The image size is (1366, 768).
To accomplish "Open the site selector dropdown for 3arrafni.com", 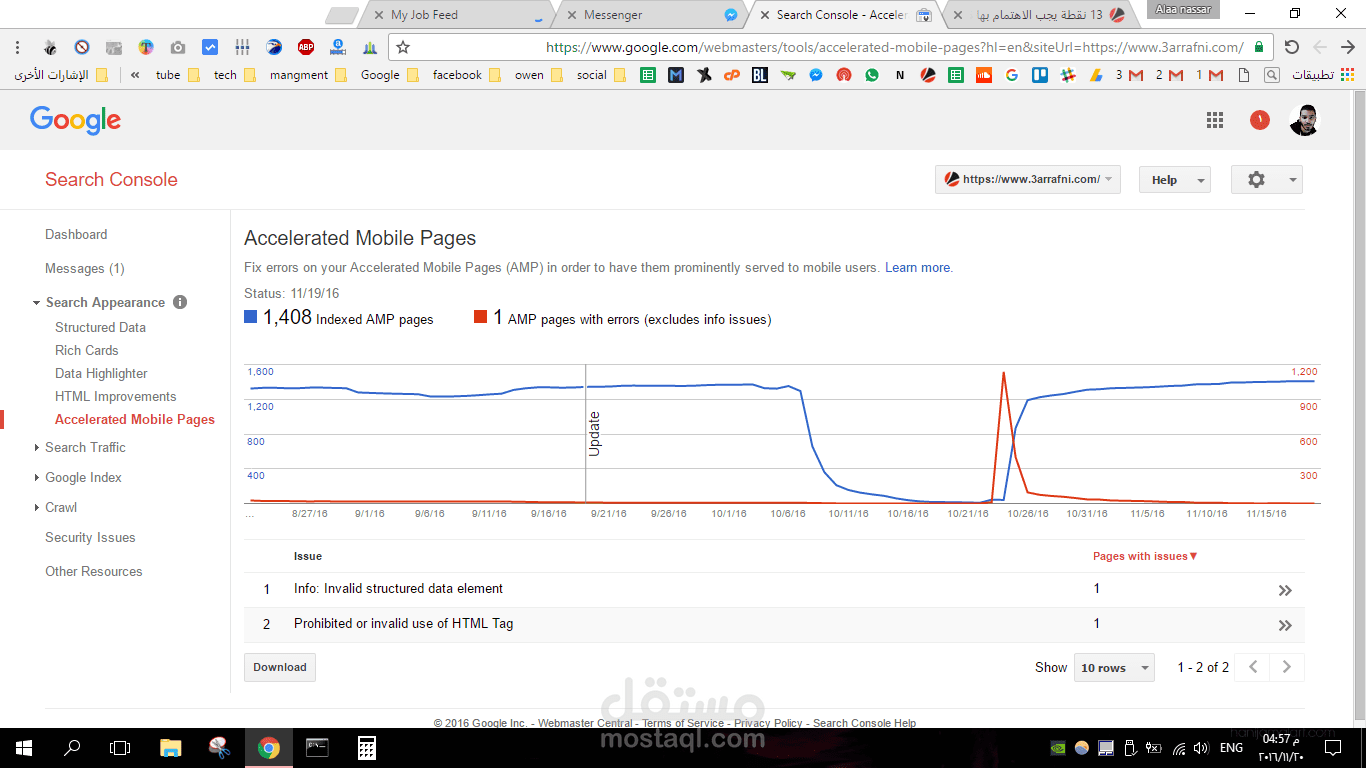I will tap(1028, 179).
